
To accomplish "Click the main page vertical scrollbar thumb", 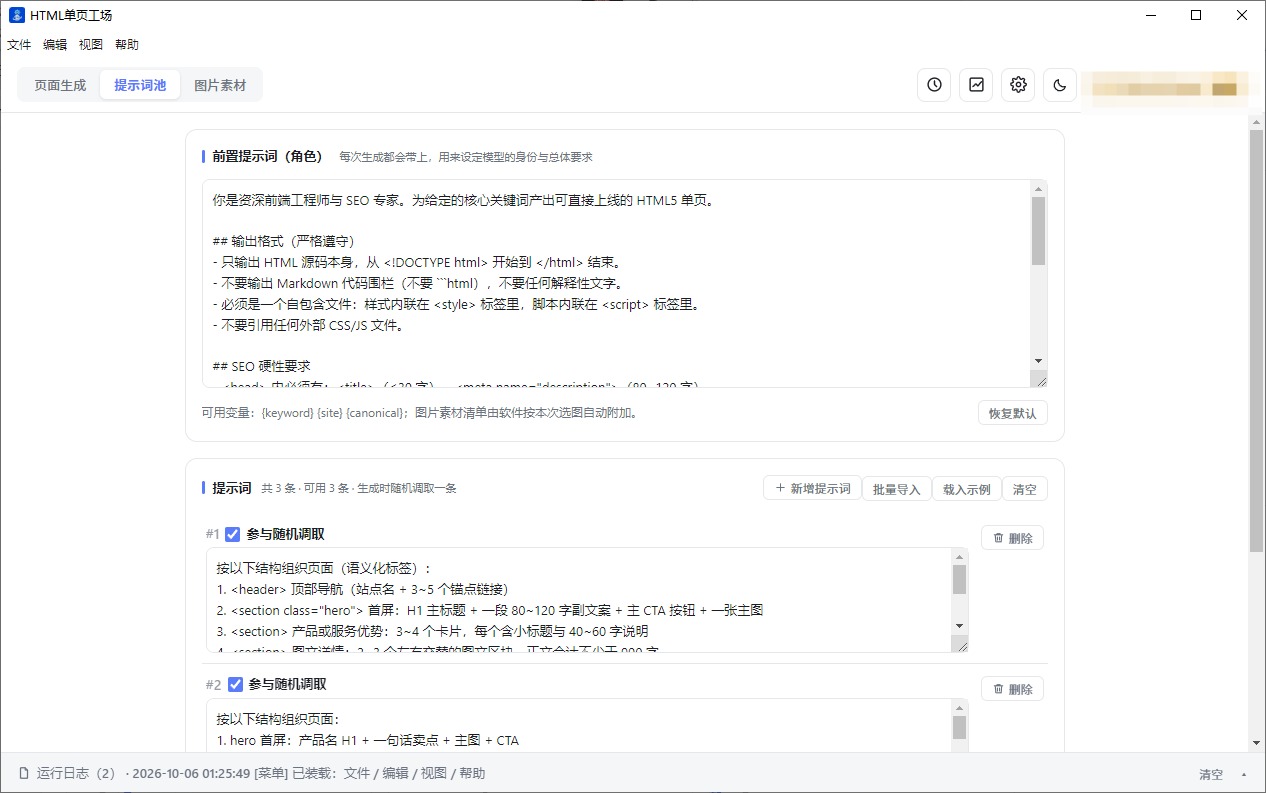I will 1256,340.
